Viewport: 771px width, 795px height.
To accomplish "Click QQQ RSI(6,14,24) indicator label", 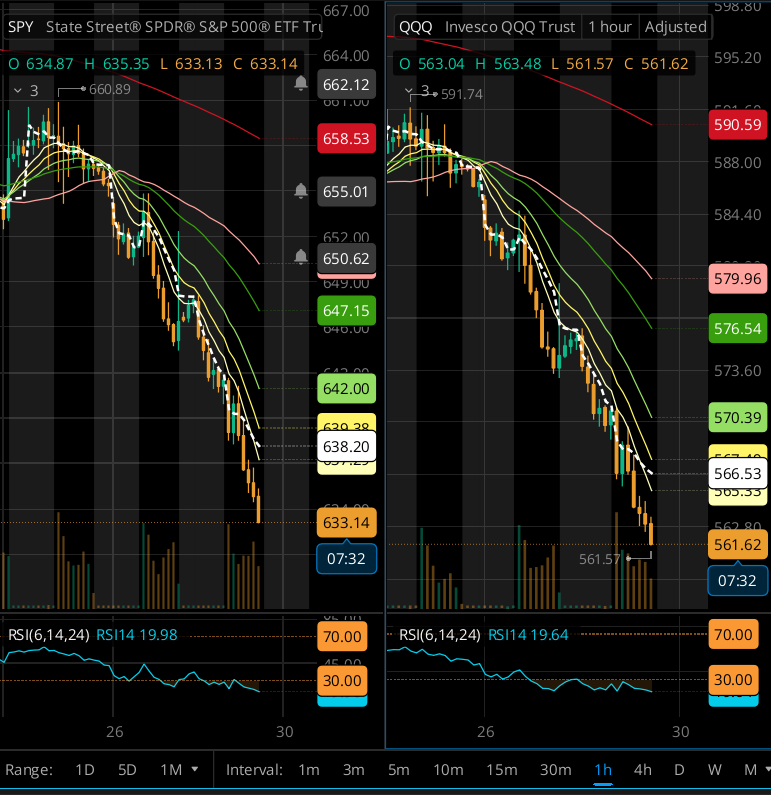I will [439, 635].
